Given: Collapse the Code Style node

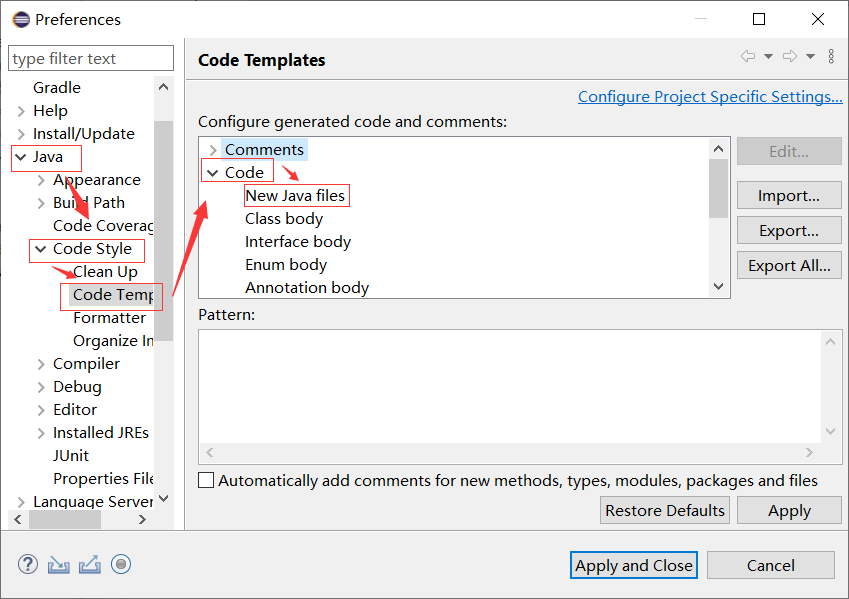Looking at the screenshot, I should (x=41, y=249).
